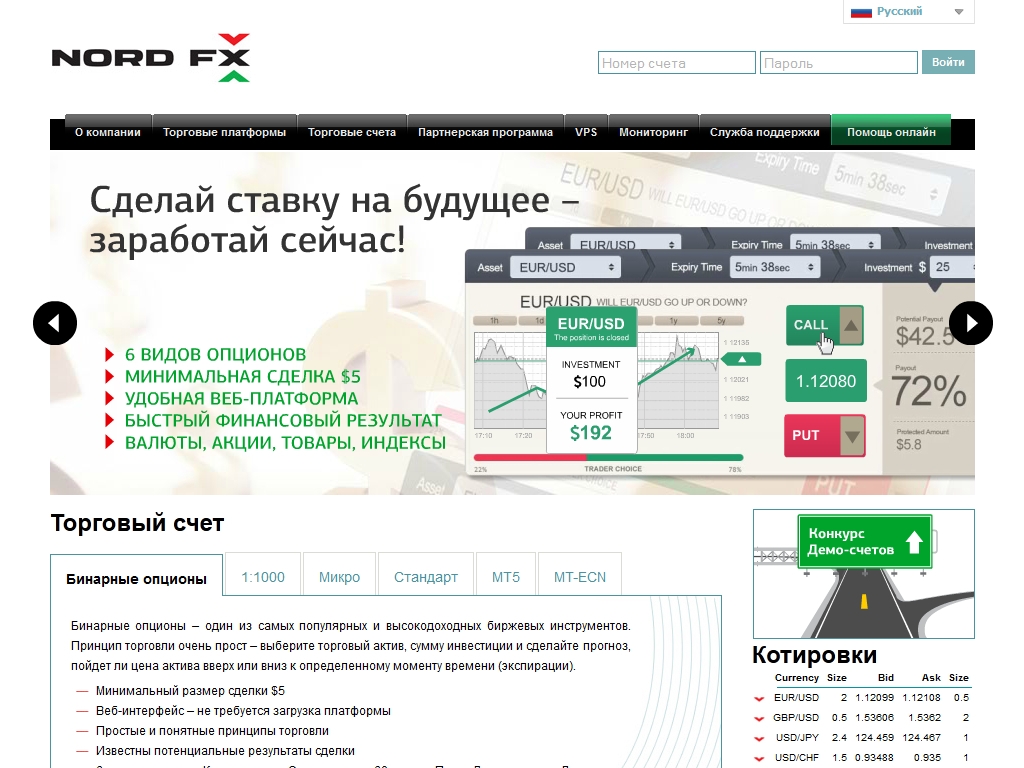
Task: Focus the Номер счета input field
Action: tap(677, 63)
